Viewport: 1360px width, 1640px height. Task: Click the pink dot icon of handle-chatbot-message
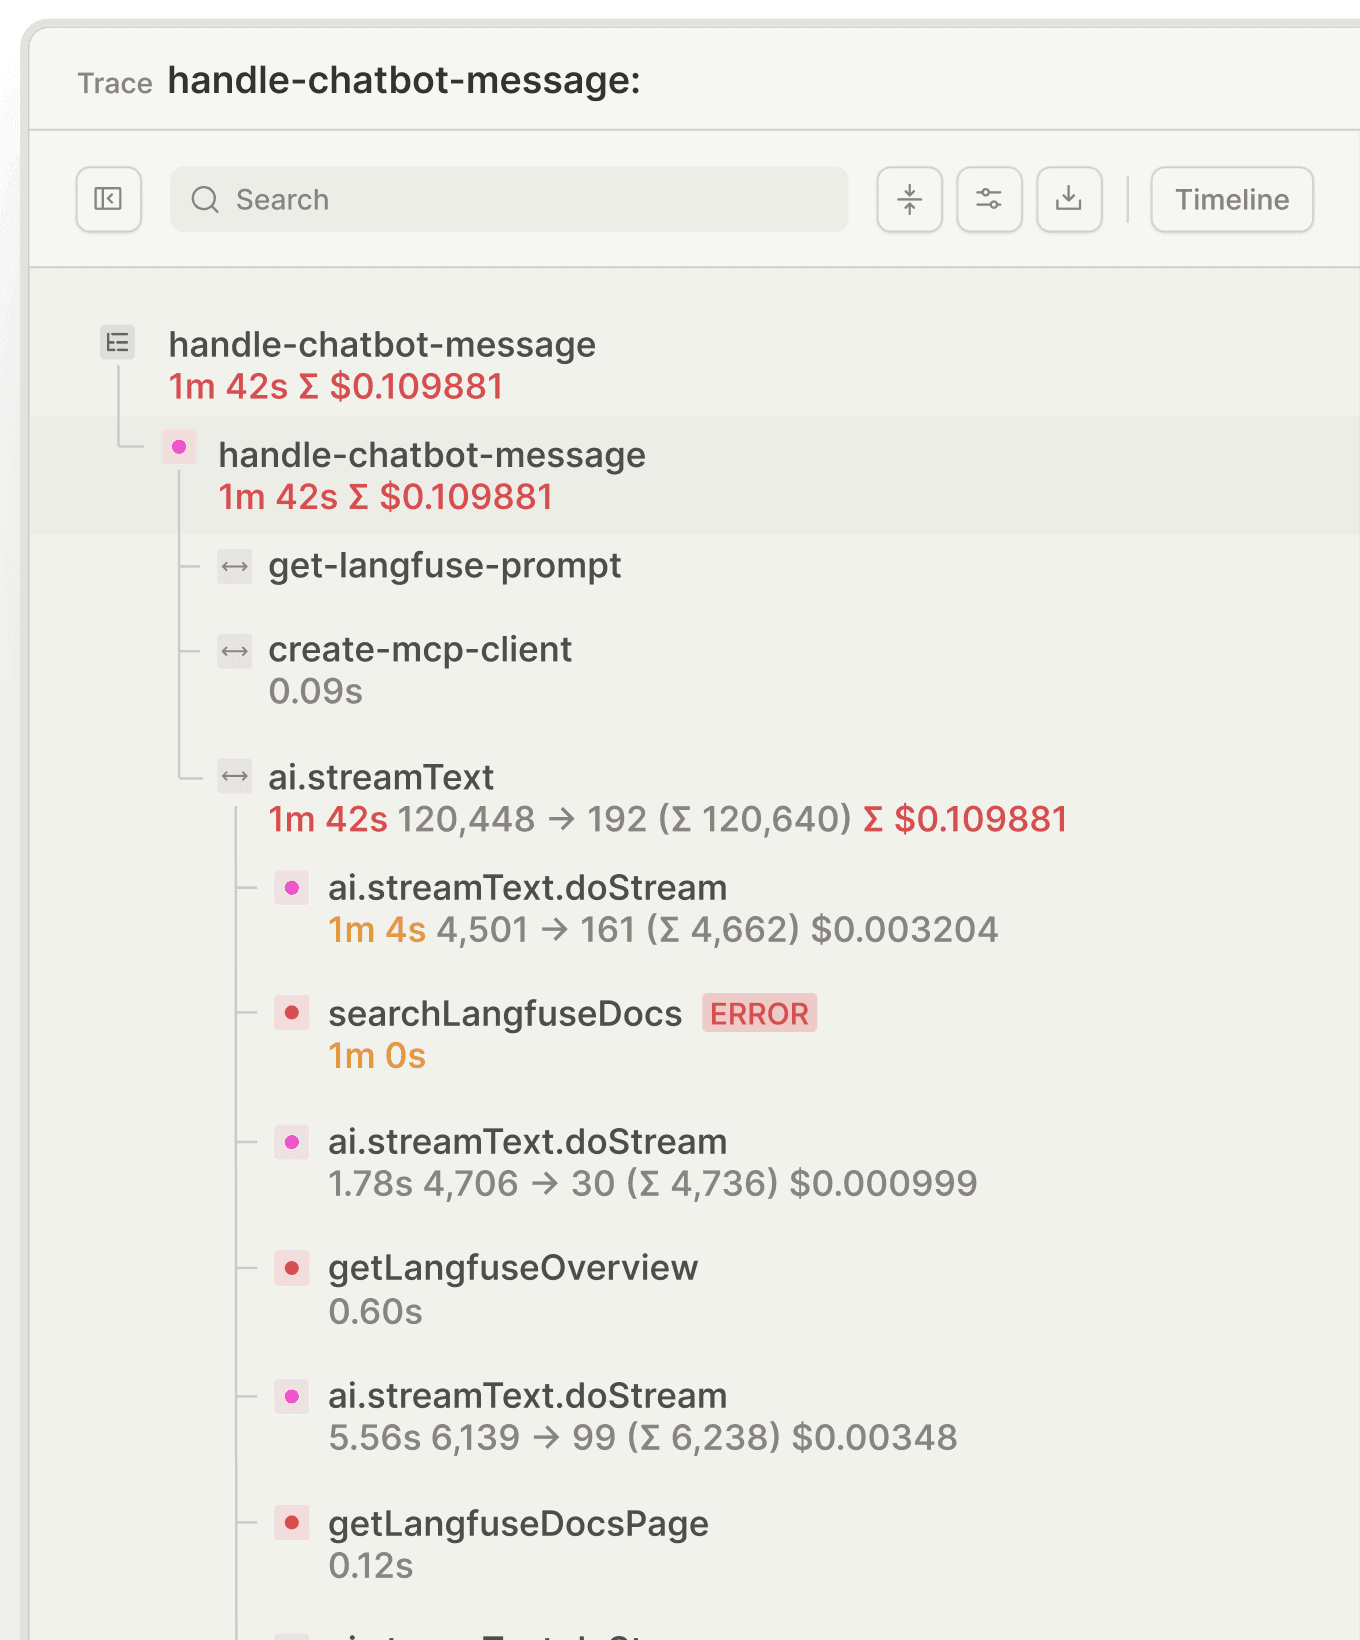pyautogui.click(x=179, y=447)
